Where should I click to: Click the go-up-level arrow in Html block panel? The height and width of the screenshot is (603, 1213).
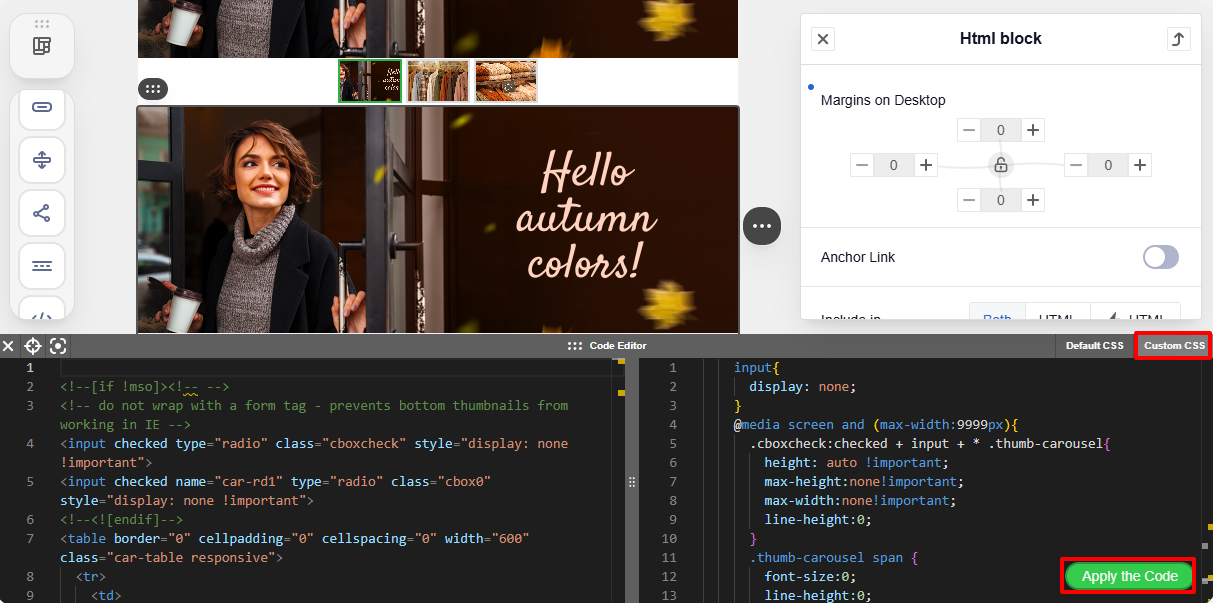pos(1179,39)
